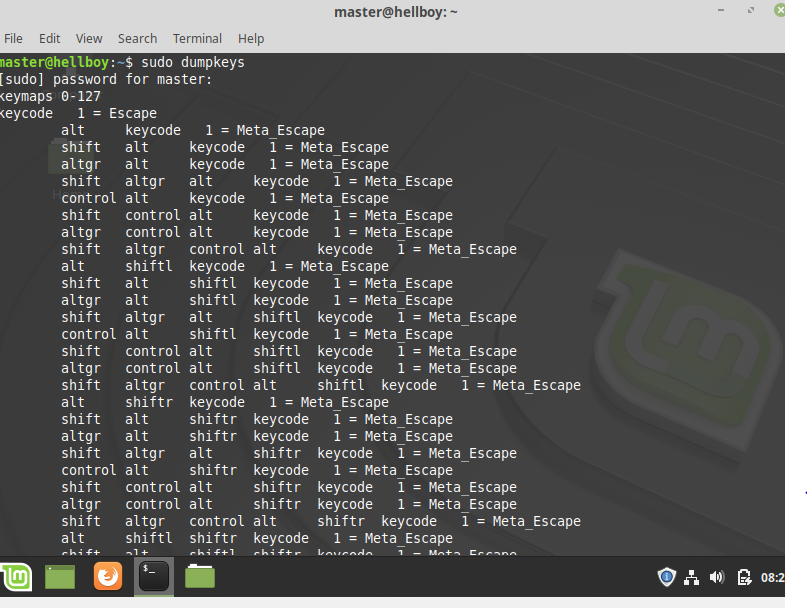The height and width of the screenshot is (608, 807).
Task: Click the 'keymaps 0-127' line
Action: [x=50, y=96]
